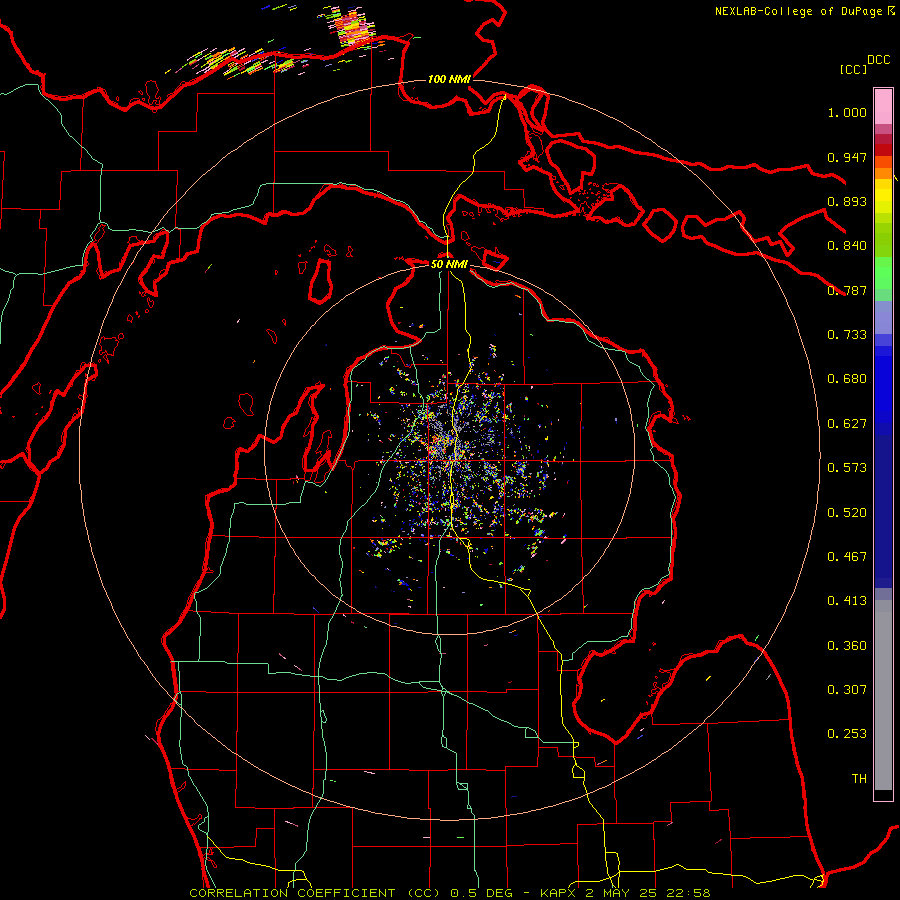900x900 pixels.
Task: Click the 0.467 scale value
Action: [847, 557]
